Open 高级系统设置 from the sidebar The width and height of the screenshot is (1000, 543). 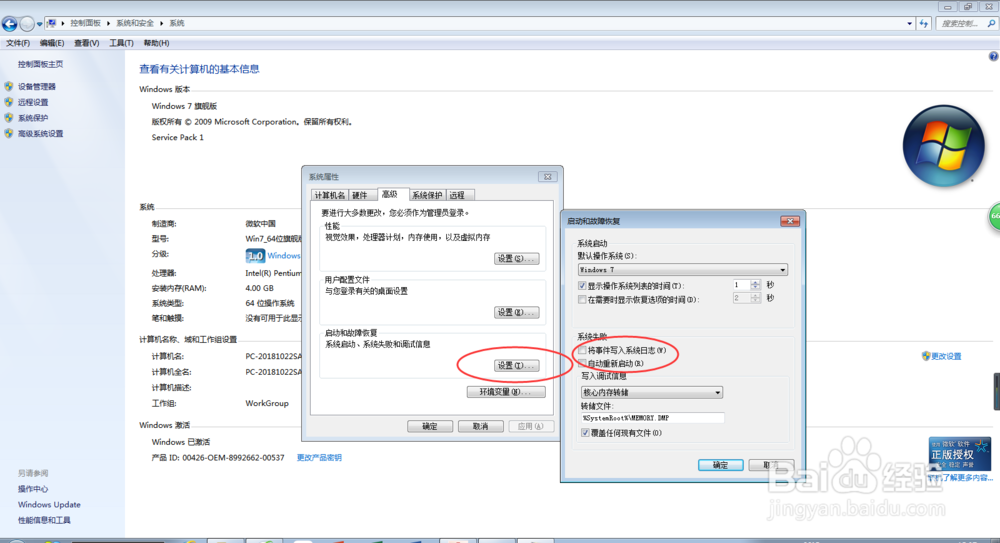40,134
